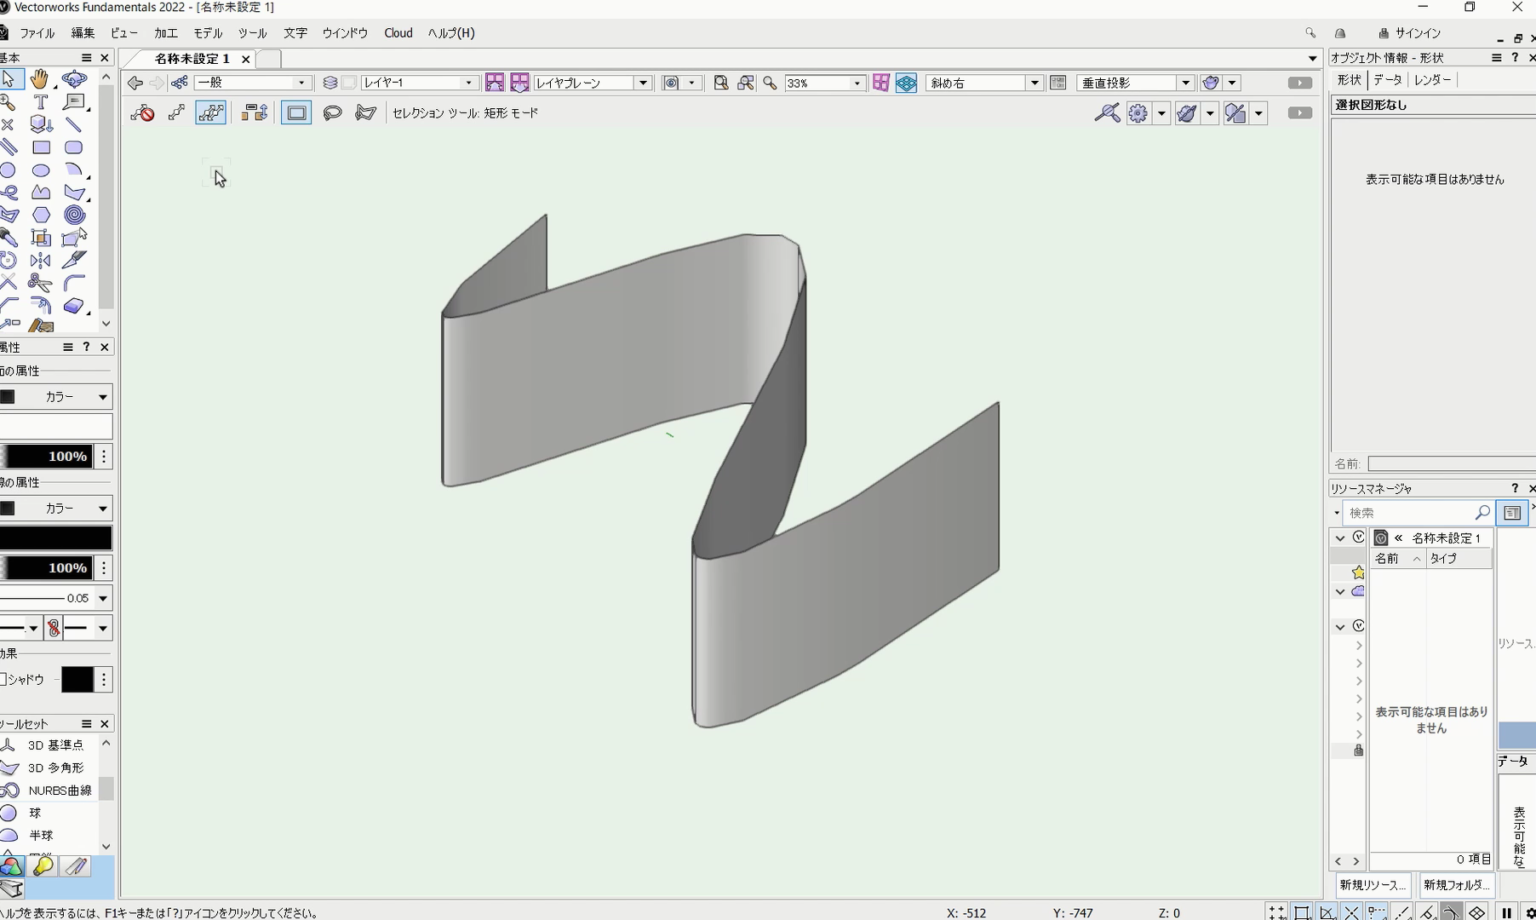Viewport: 1536px width, 920px height.
Task: Pick the Spiral tool
Action: click(x=74, y=214)
